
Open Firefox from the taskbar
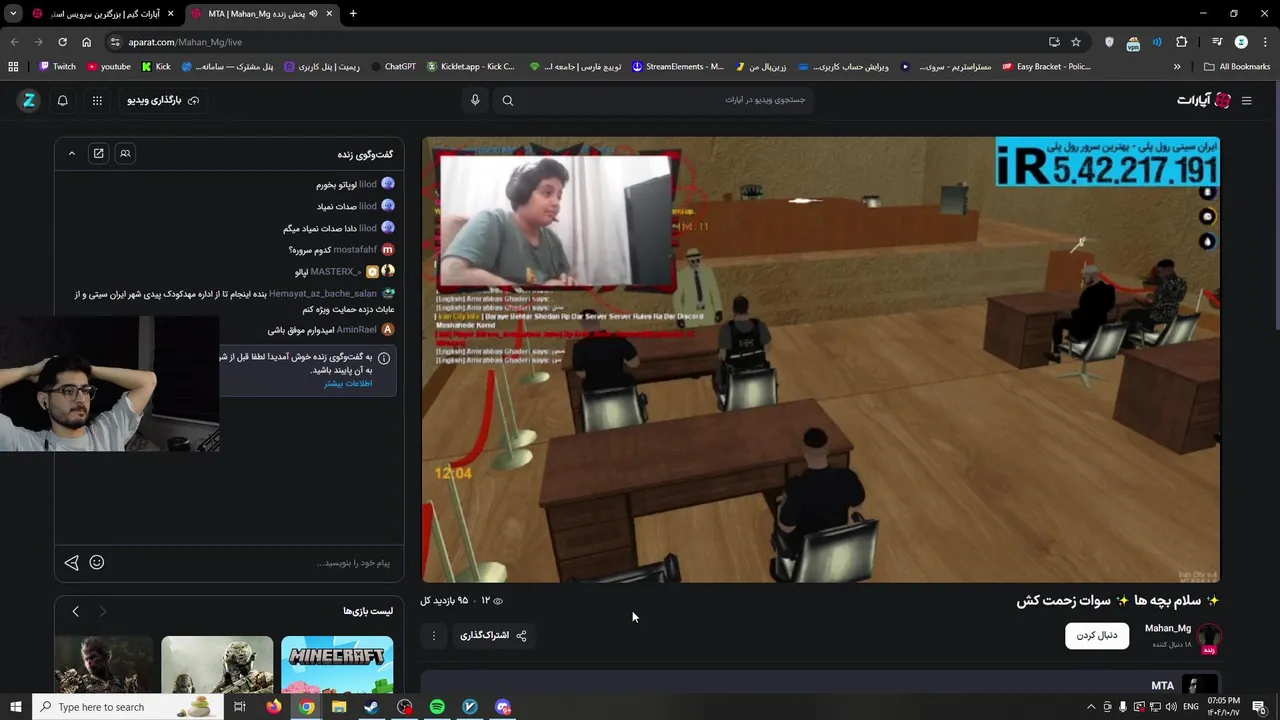274,707
